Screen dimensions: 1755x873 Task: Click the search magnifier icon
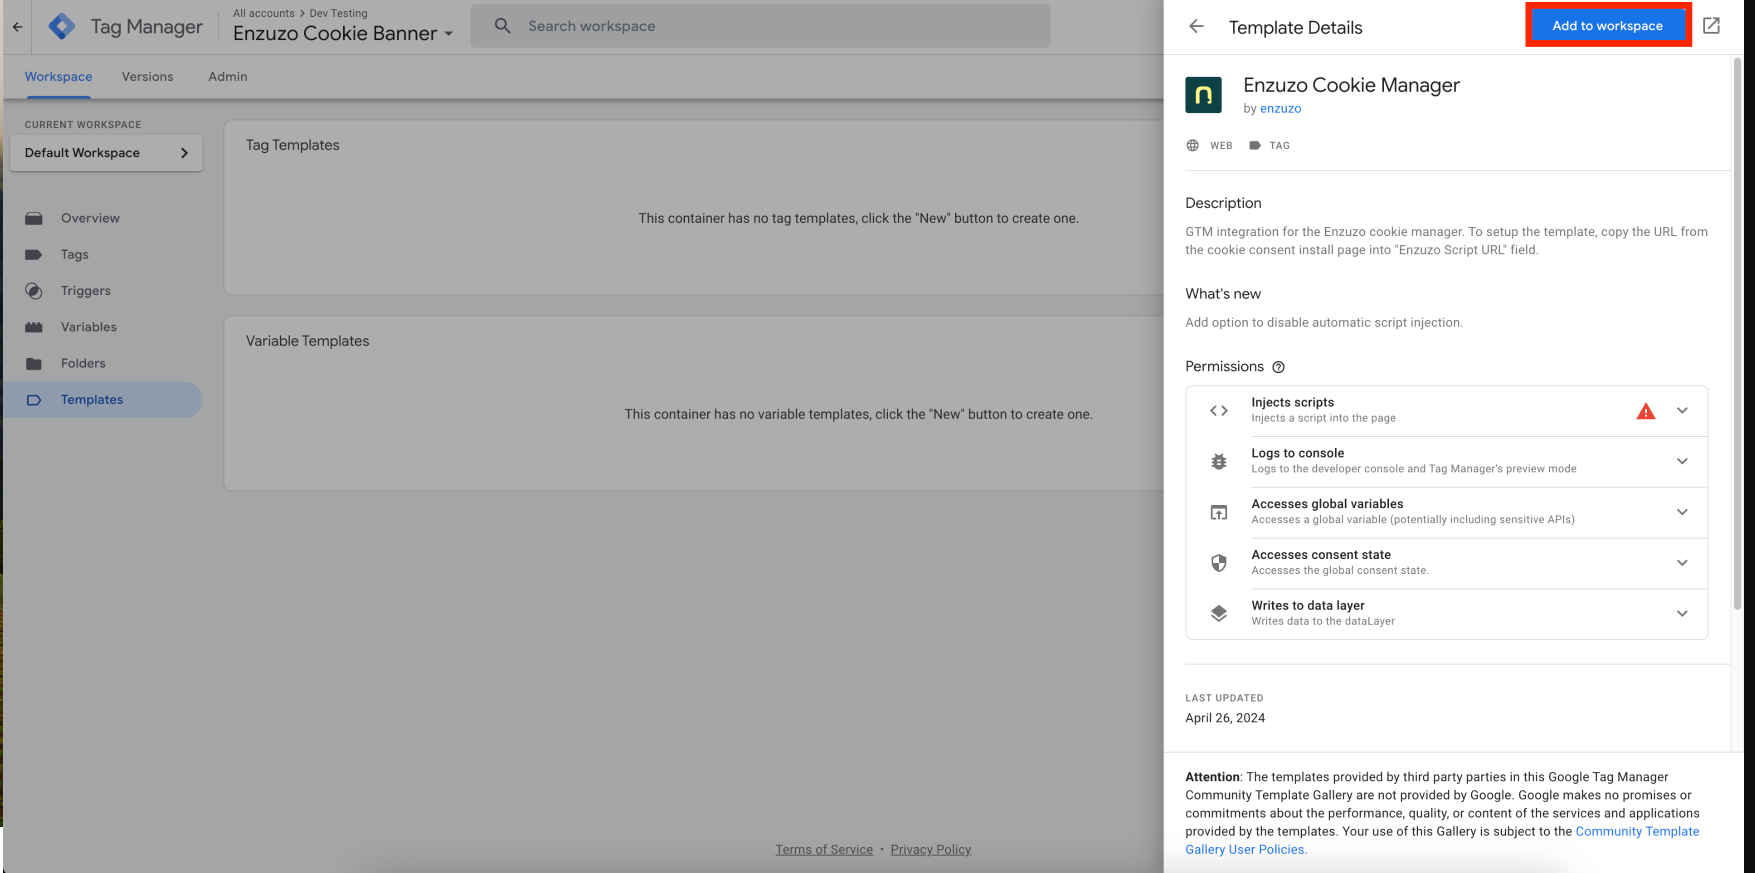click(503, 26)
